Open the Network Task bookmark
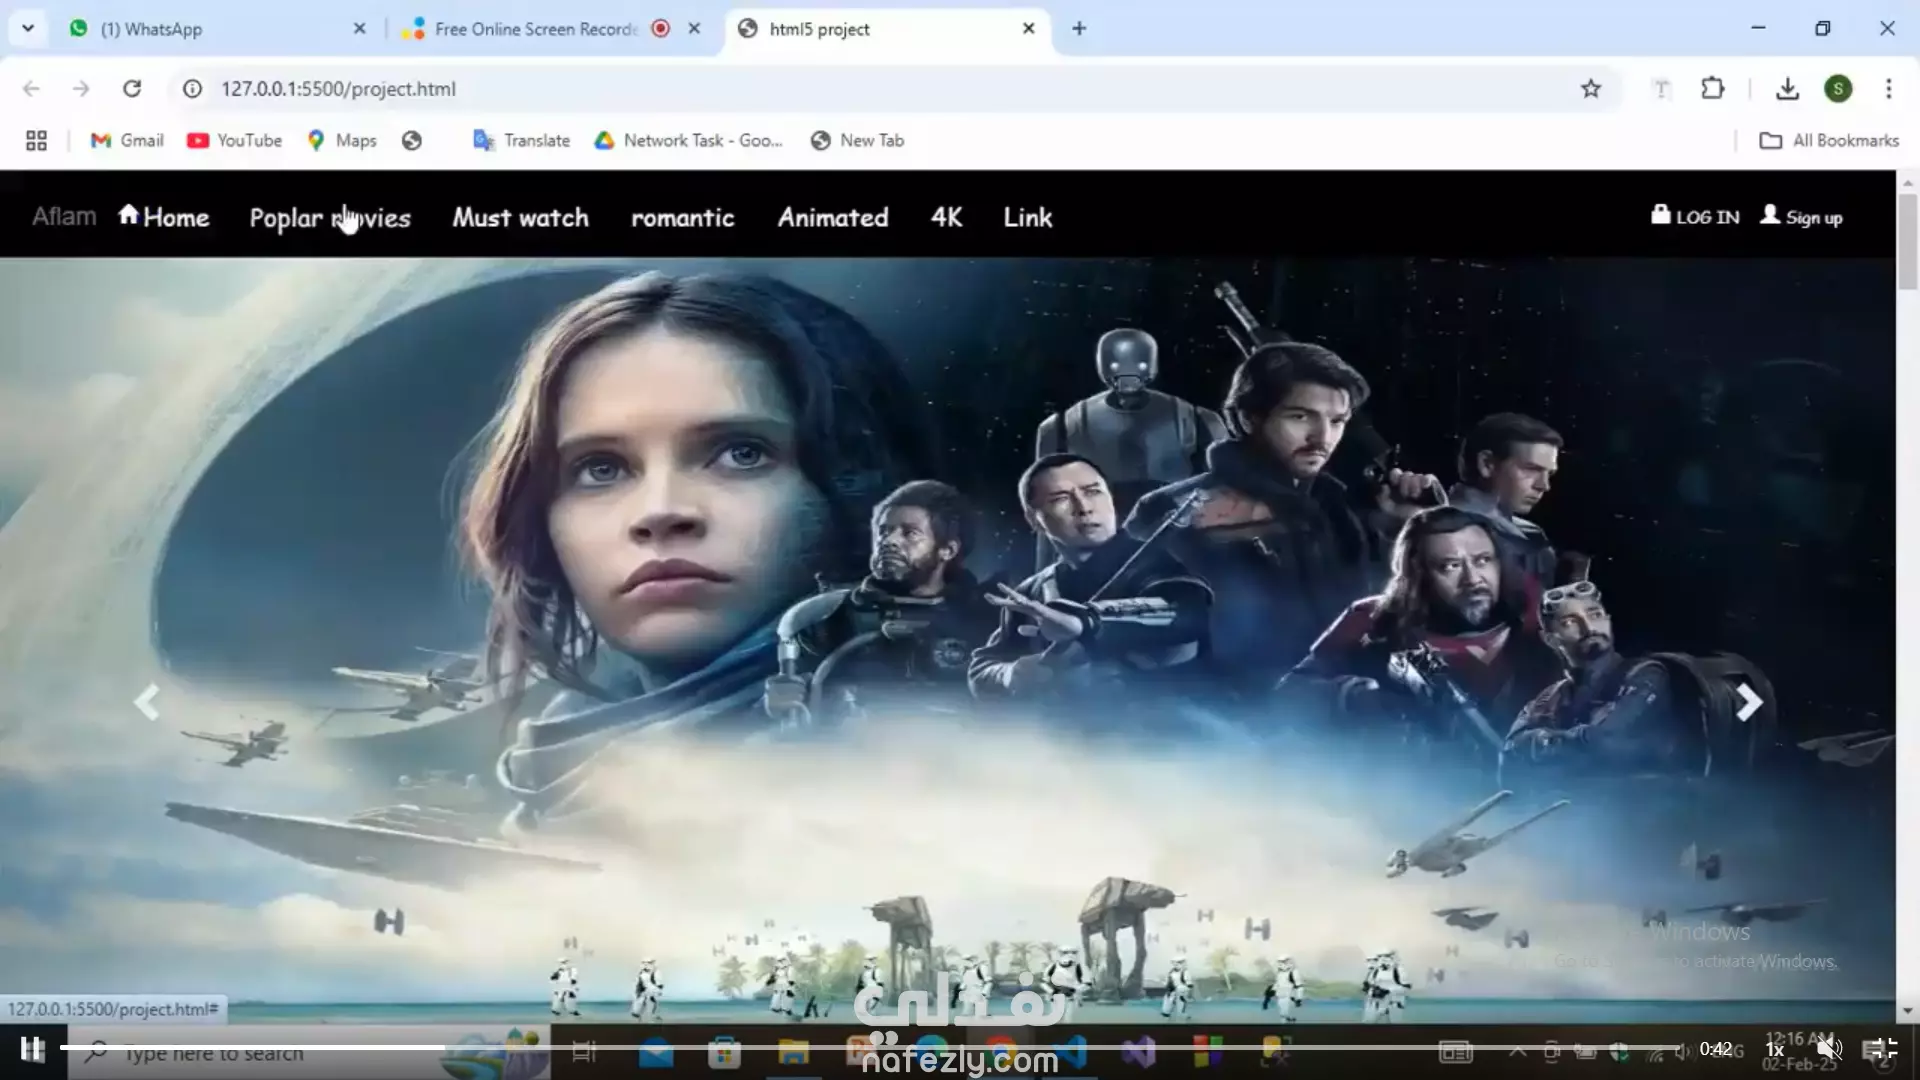This screenshot has width=1920, height=1080. click(688, 141)
